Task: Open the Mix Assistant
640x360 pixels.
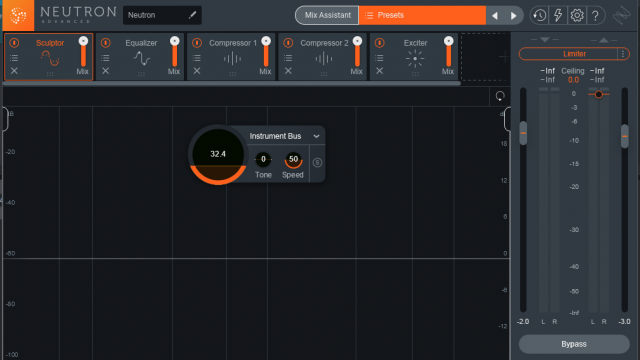Action: [x=327, y=16]
